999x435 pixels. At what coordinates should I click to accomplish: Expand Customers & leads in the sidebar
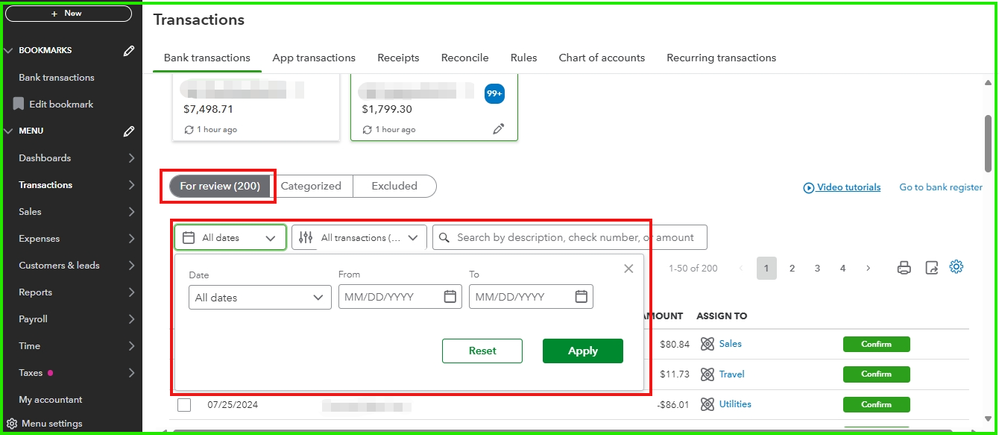click(131, 266)
